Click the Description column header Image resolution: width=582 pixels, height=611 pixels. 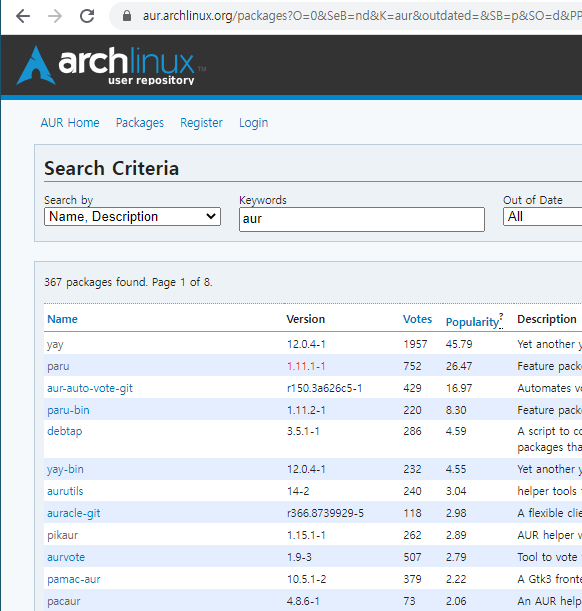[x=547, y=319]
